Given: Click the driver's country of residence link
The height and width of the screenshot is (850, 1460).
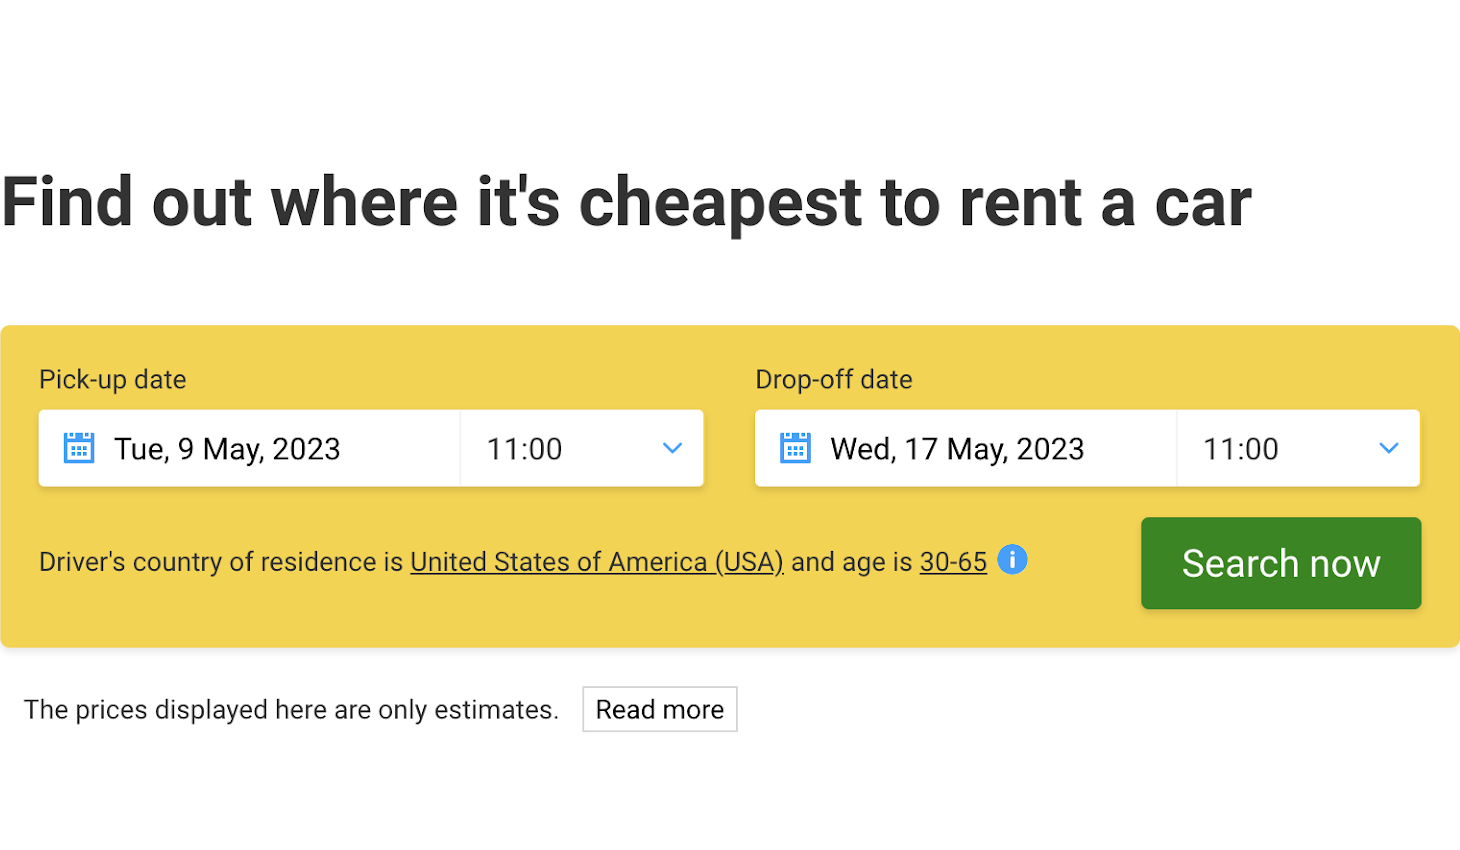Looking at the screenshot, I should (x=596, y=561).
